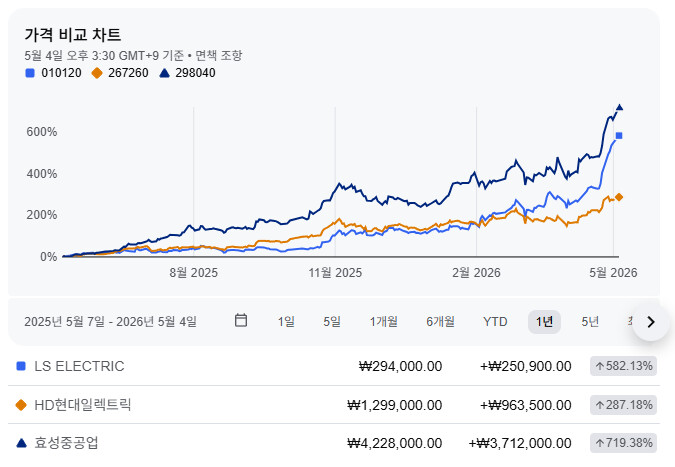The width and height of the screenshot is (675, 467).
Task: Choose the YTD range
Action: (495, 322)
